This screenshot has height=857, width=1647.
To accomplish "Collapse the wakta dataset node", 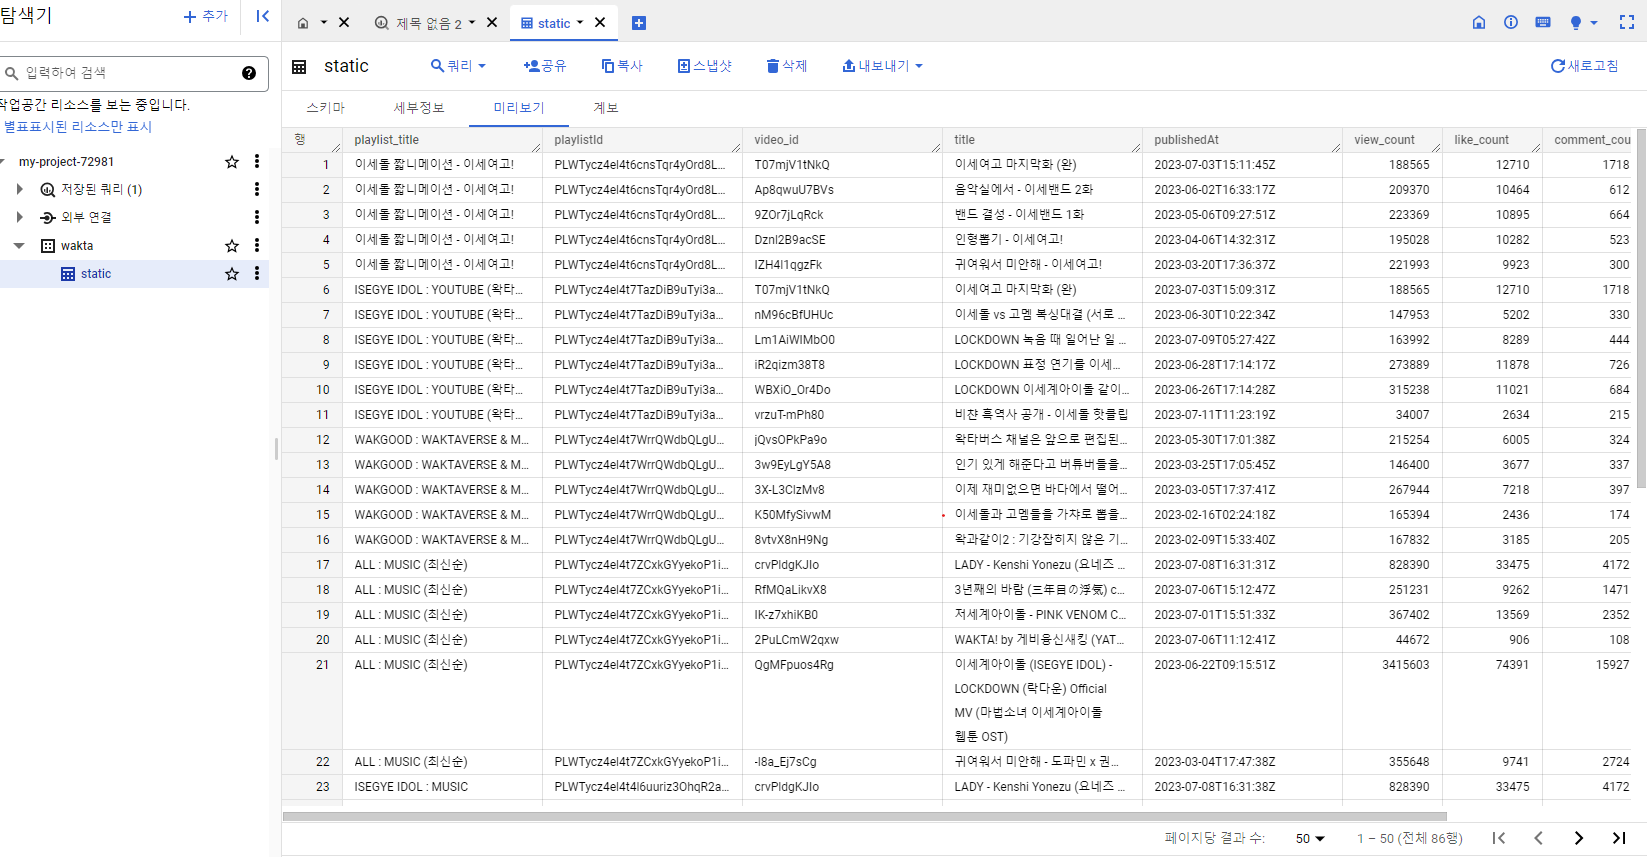I will 19,245.
